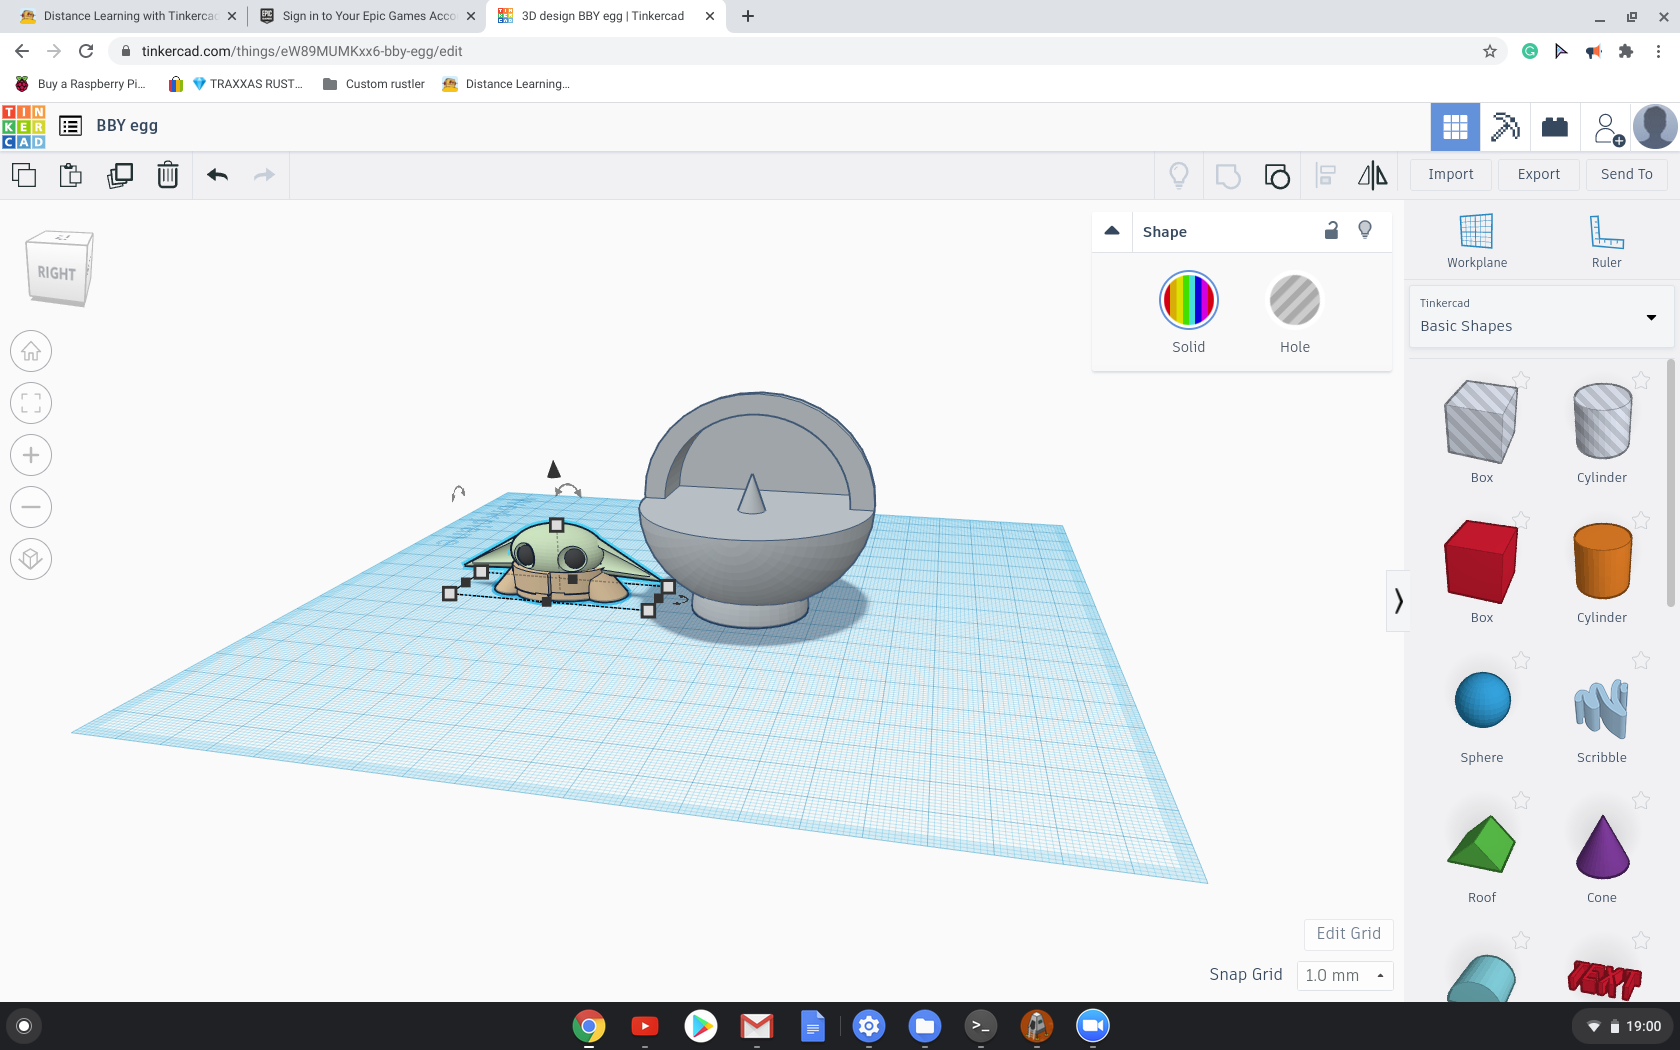Select the purple Cone shape
This screenshot has width=1680, height=1050.
coord(1602,846)
